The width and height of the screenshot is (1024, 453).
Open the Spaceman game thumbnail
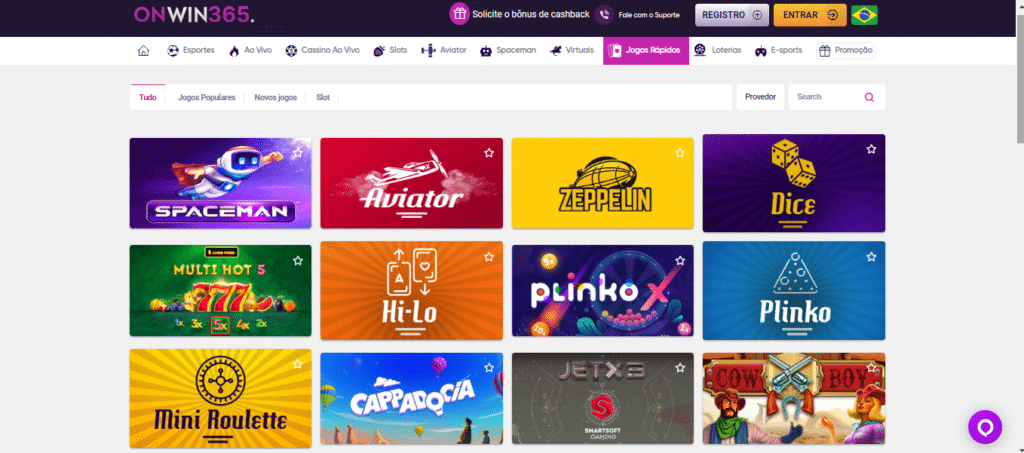point(221,183)
